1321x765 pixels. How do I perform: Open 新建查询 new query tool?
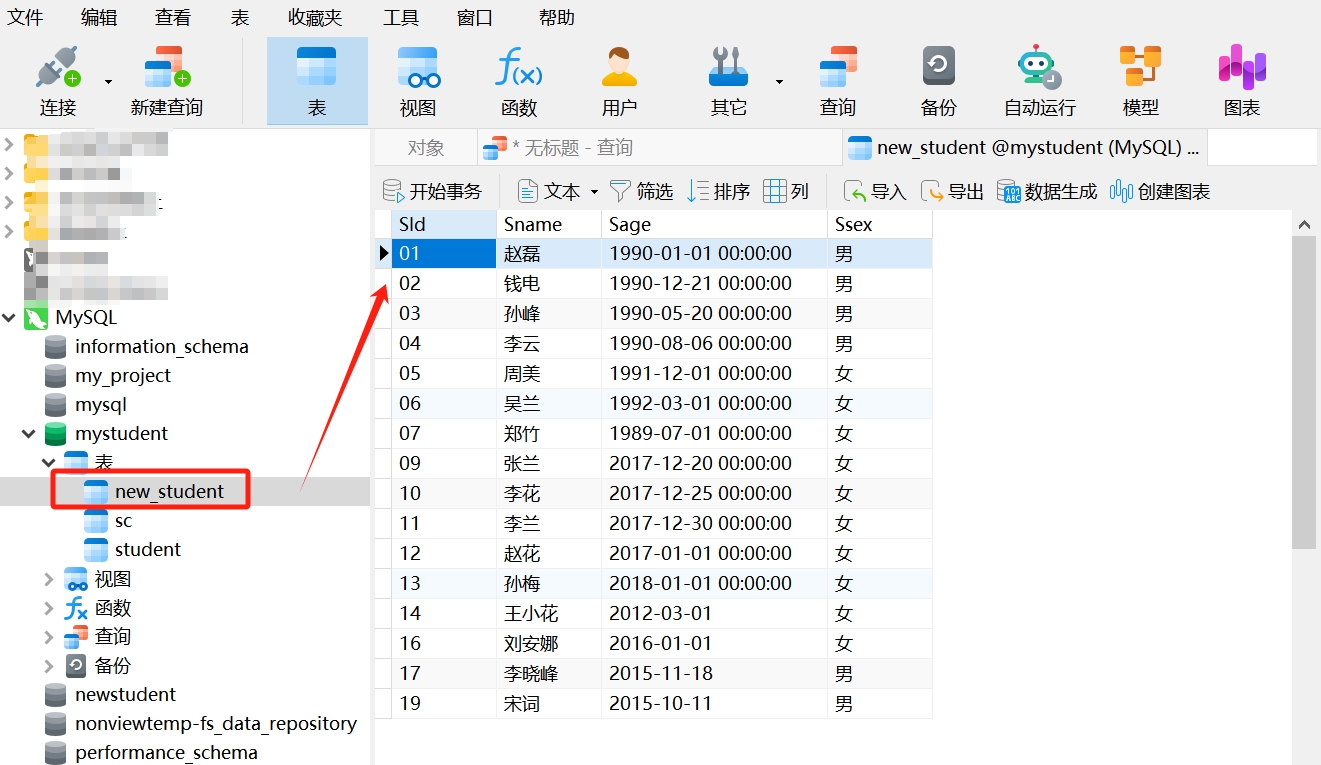[x=166, y=69]
